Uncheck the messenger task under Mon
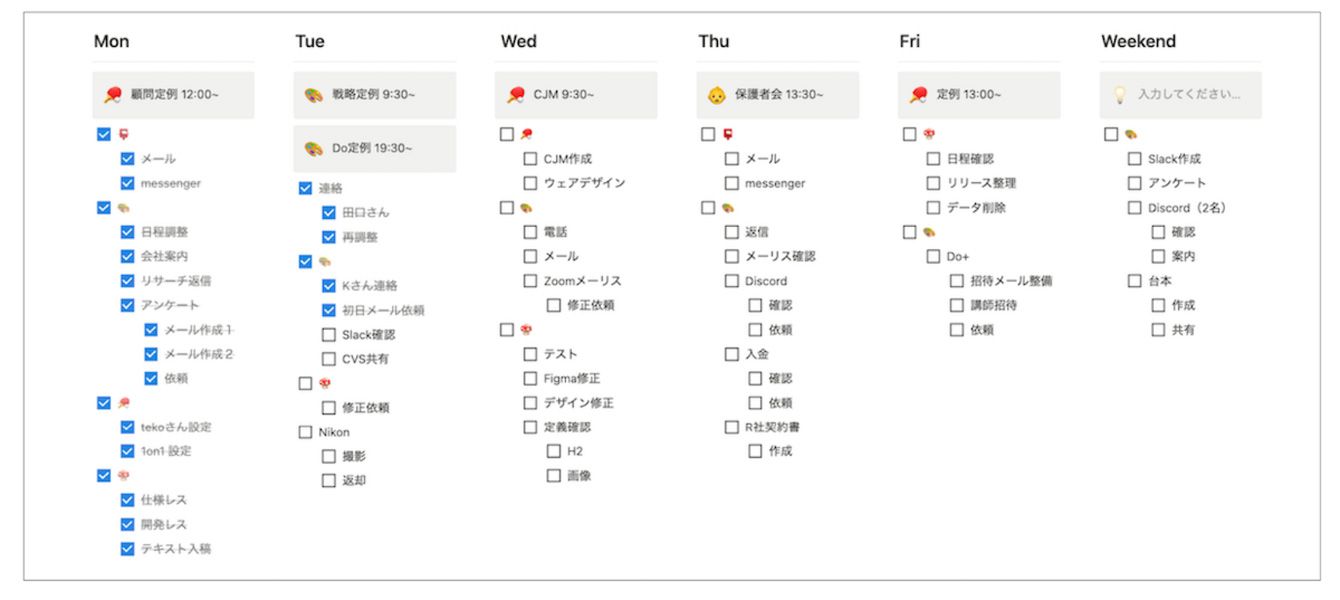This screenshot has height=600, width=1340. (x=127, y=183)
